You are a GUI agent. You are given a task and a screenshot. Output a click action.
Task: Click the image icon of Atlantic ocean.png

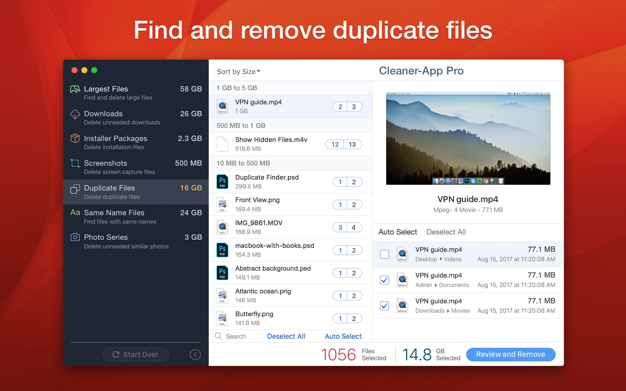point(222,296)
